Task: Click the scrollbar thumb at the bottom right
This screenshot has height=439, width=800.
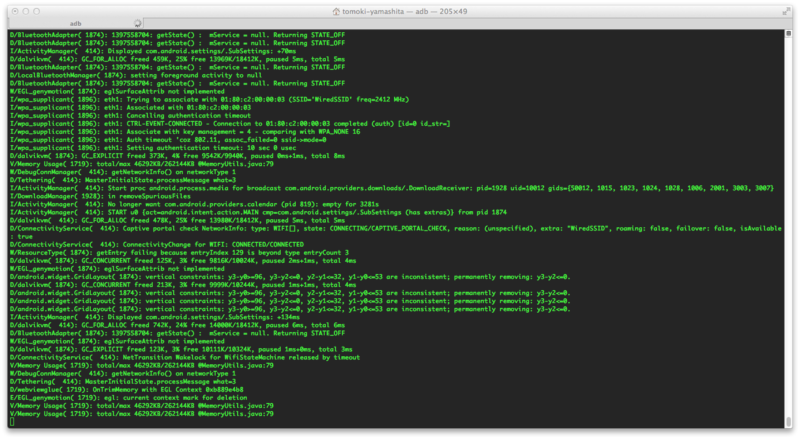Action: pyautogui.click(x=788, y=422)
